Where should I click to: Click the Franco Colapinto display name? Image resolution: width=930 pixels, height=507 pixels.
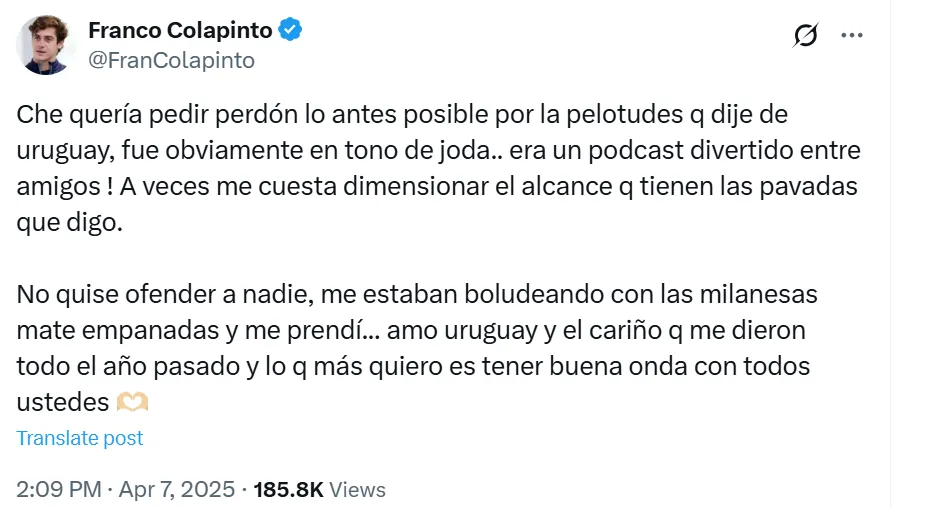(181, 30)
